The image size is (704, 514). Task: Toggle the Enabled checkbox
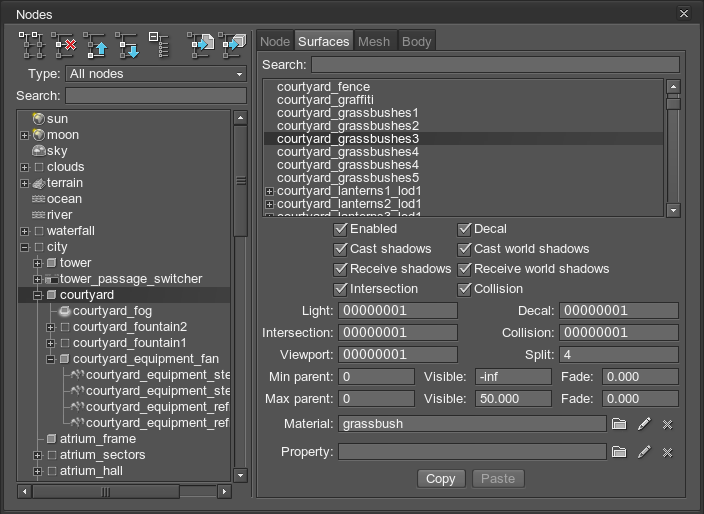(340, 229)
